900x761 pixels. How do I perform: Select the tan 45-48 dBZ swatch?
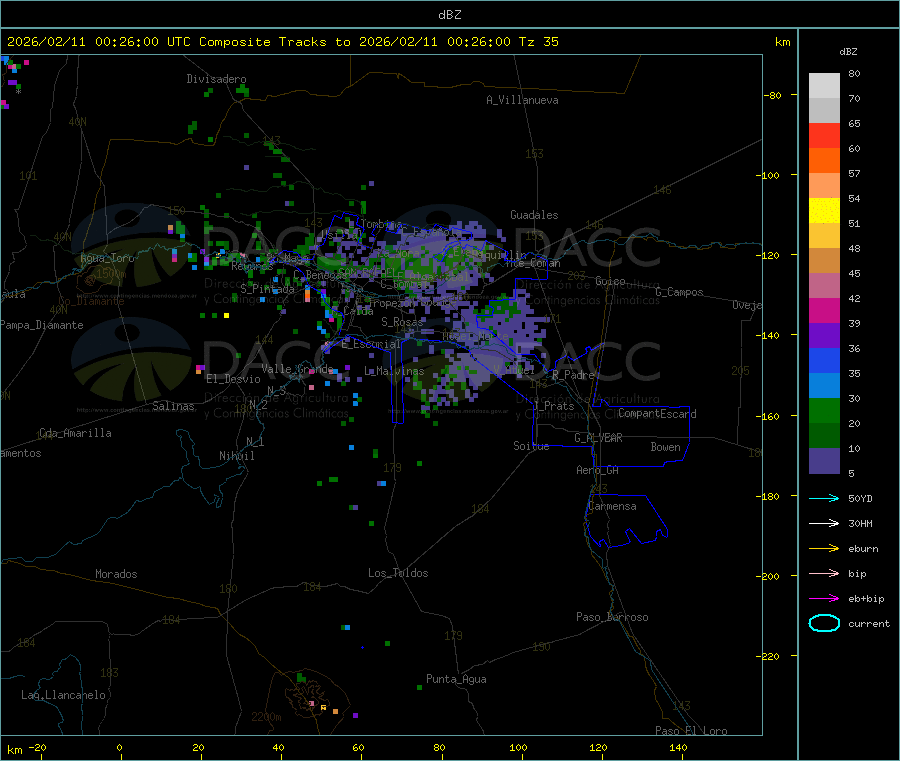824,261
